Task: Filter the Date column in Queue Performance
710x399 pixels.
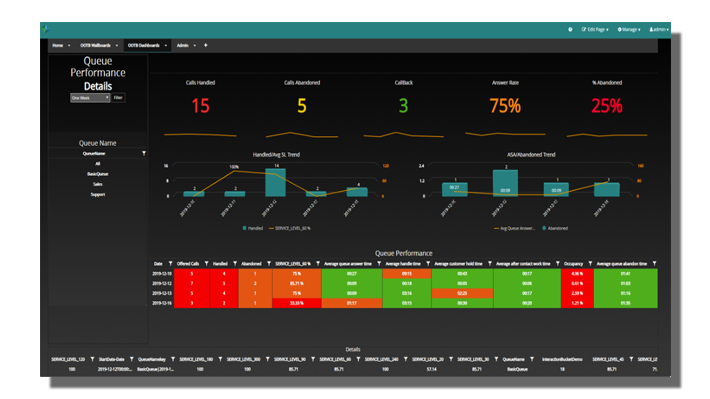Action: click(x=170, y=264)
